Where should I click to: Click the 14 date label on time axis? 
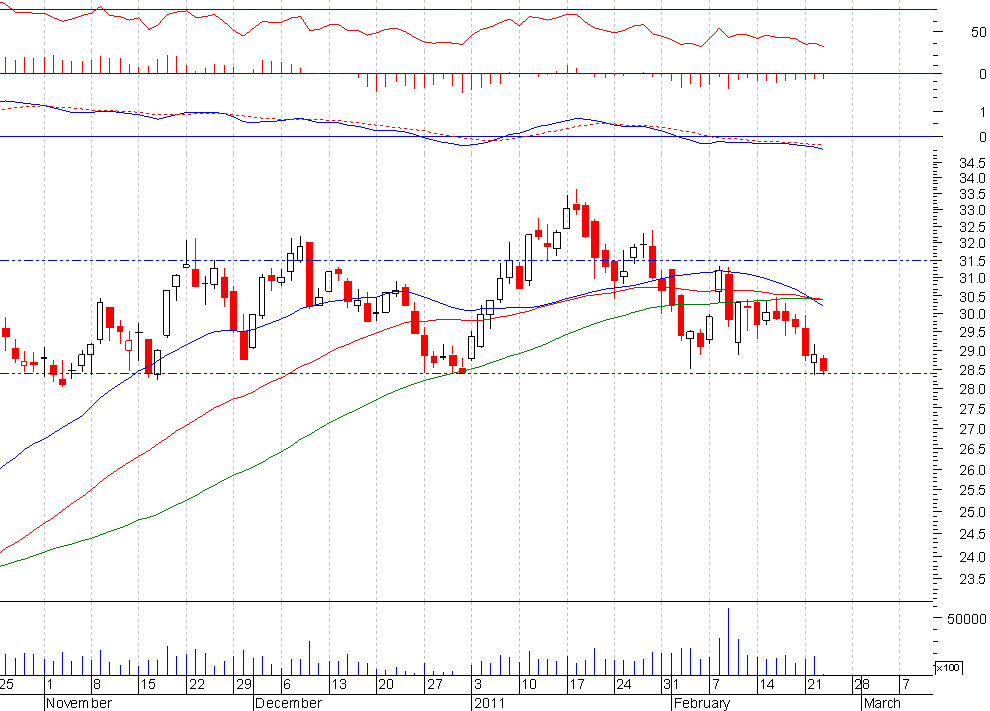pos(766,684)
